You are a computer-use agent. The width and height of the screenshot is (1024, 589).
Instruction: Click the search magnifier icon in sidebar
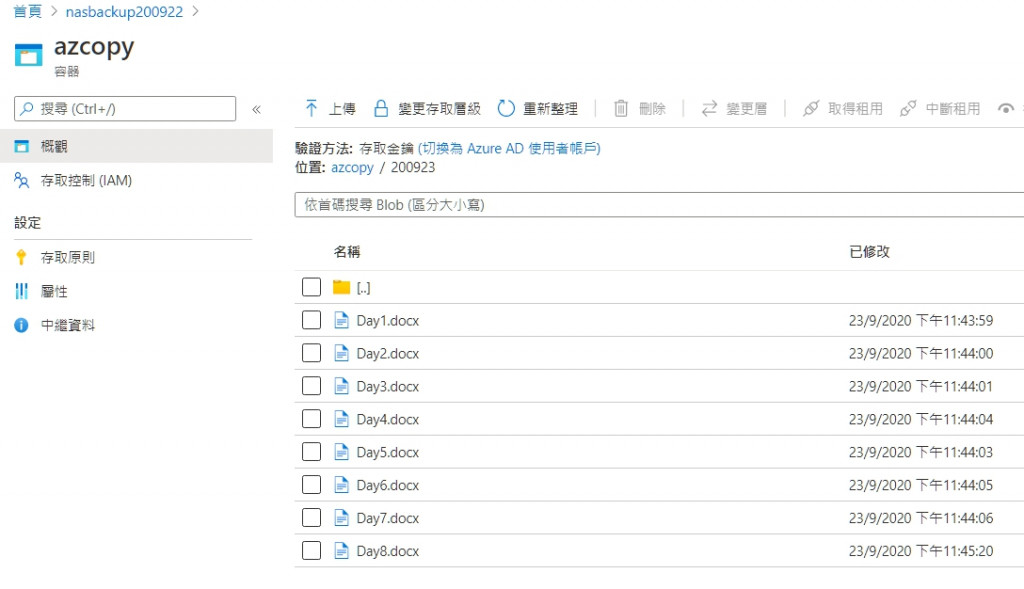26,108
